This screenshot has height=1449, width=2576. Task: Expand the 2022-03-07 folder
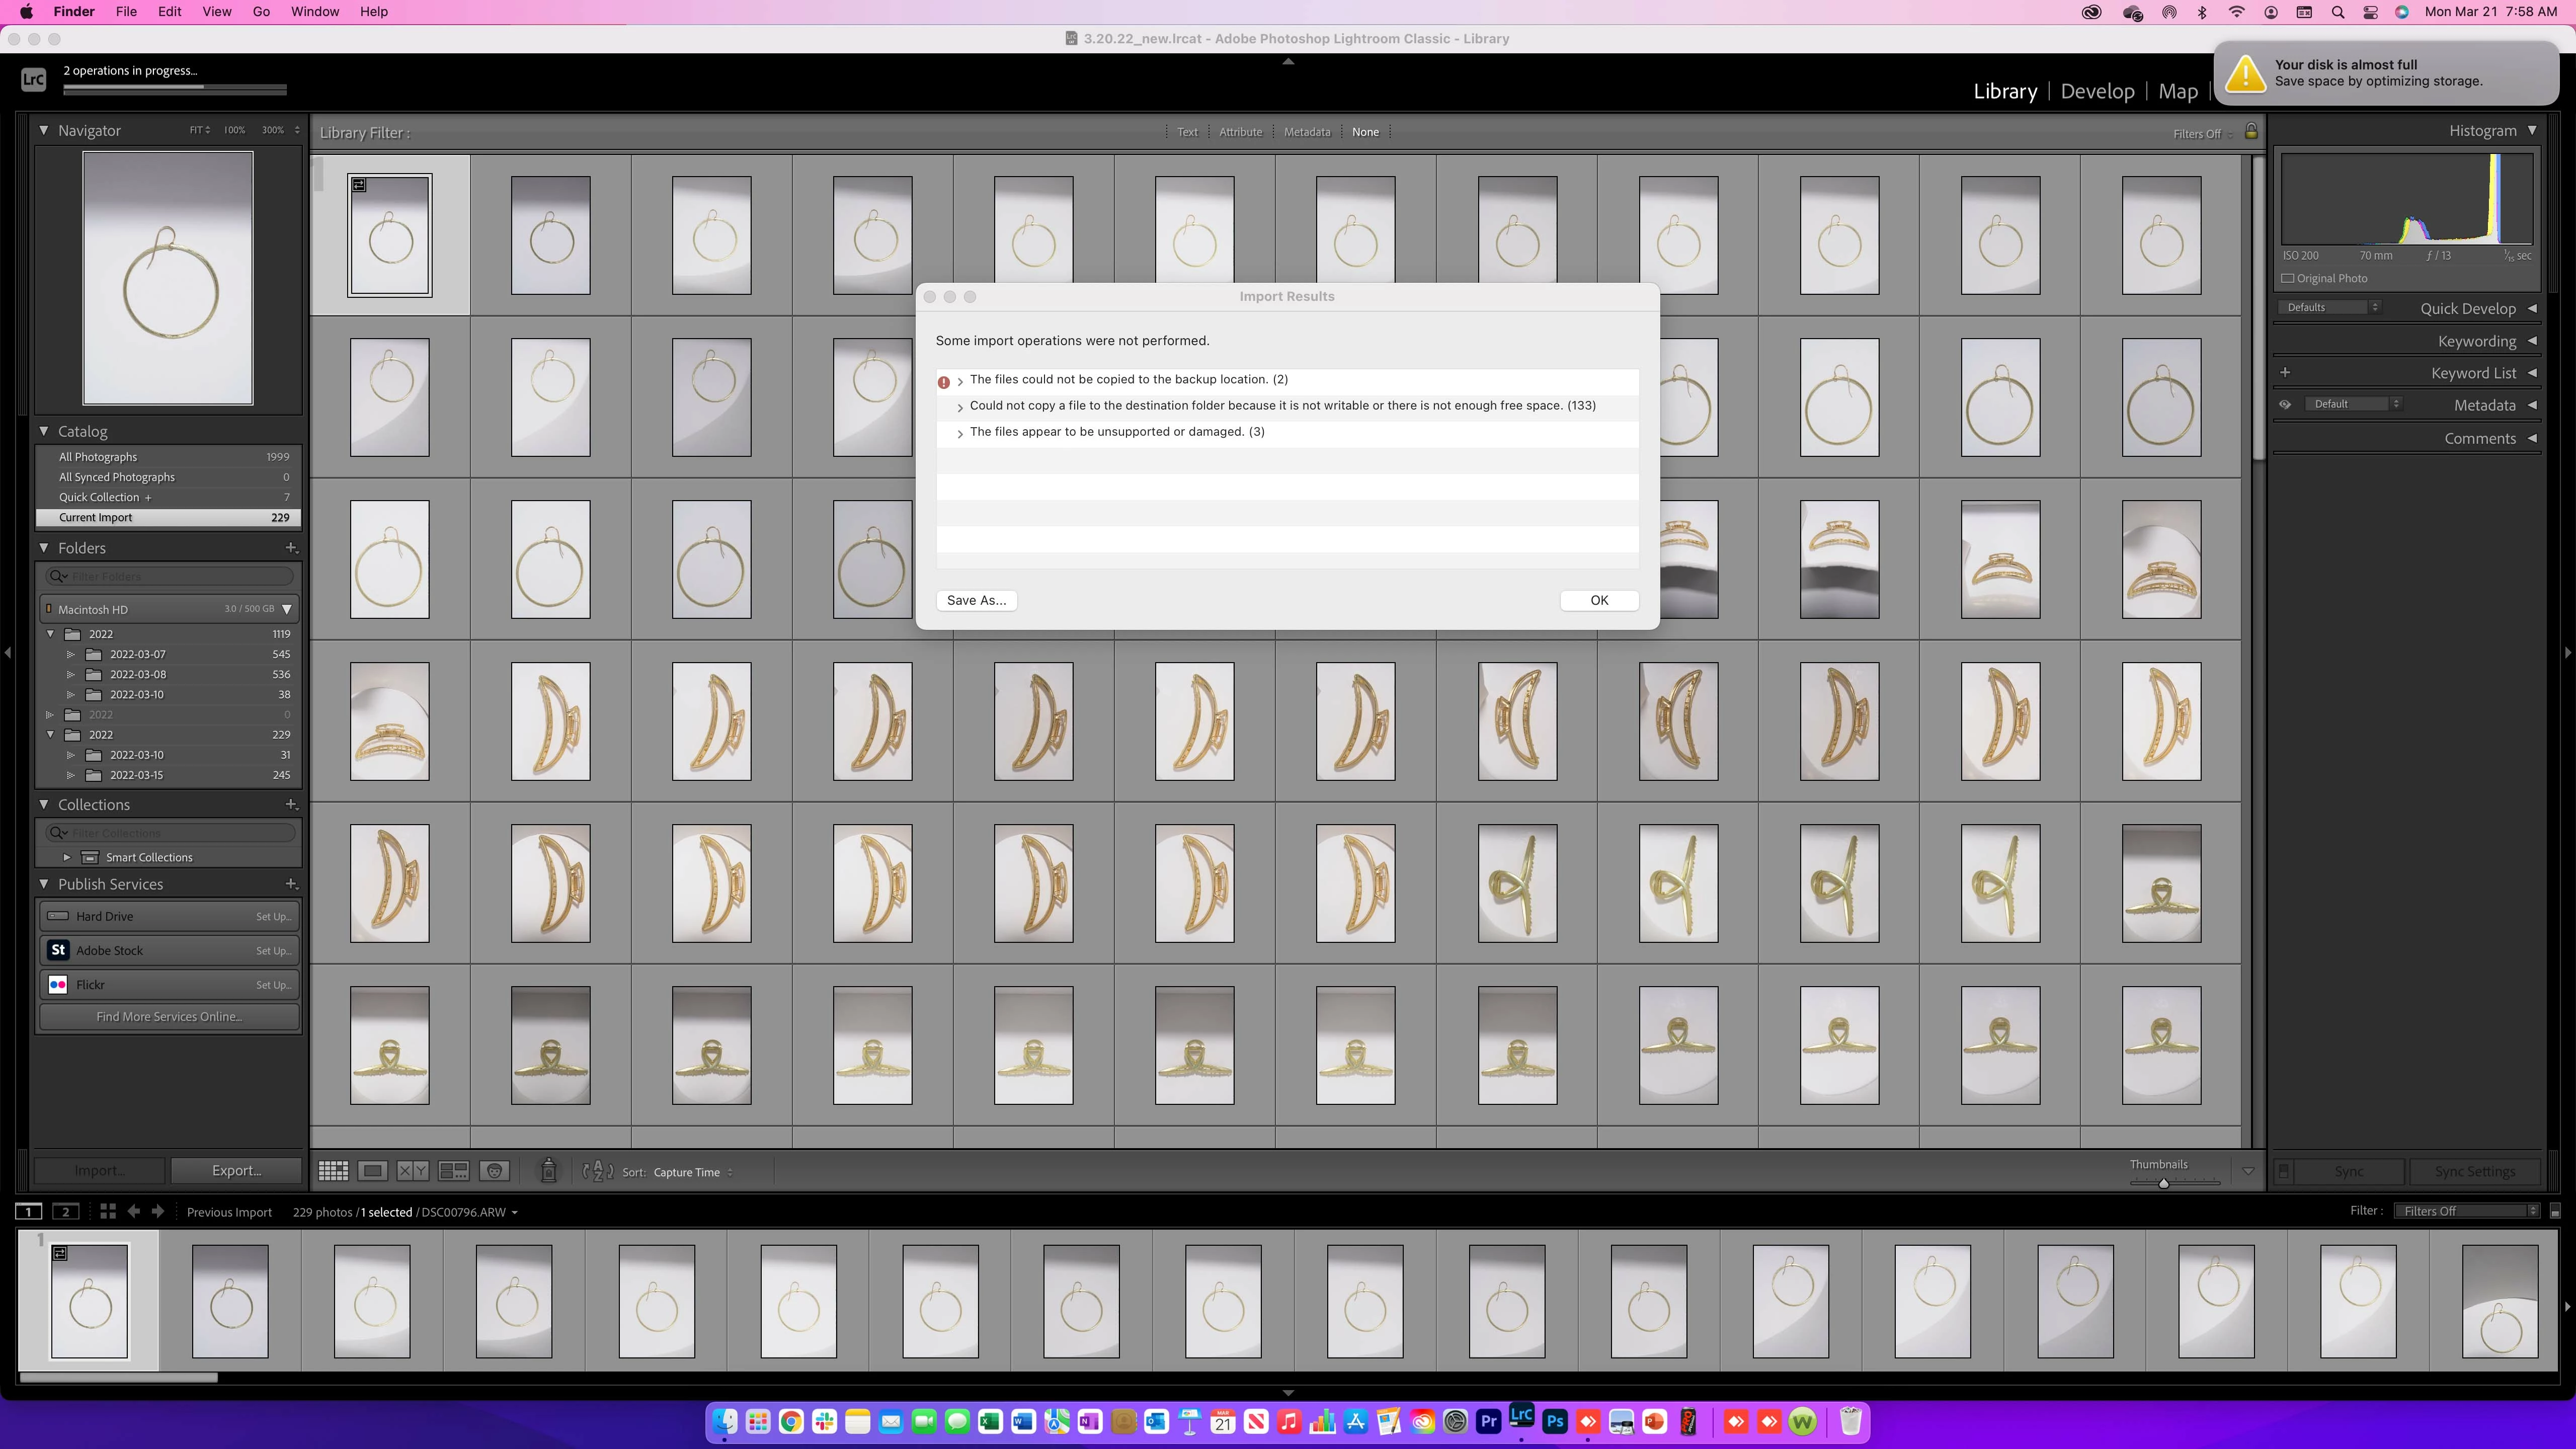click(x=71, y=654)
